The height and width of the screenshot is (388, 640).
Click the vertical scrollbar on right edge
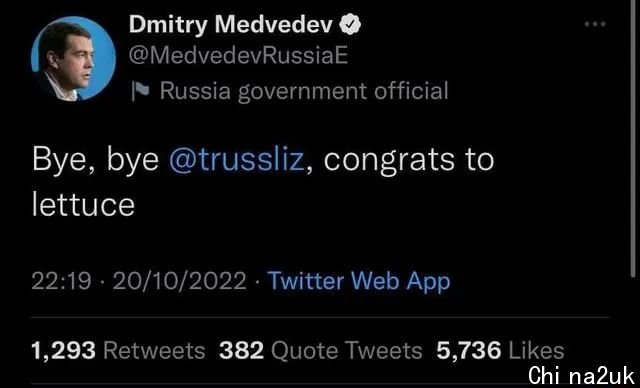[634, 139]
